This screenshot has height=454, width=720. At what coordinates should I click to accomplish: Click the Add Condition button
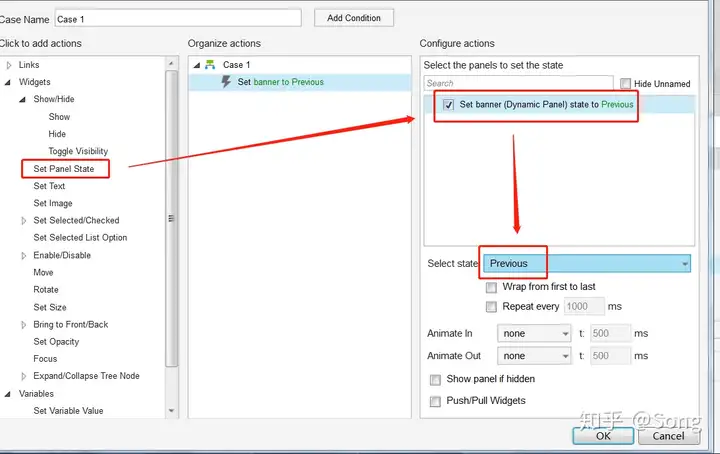pyautogui.click(x=354, y=18)
